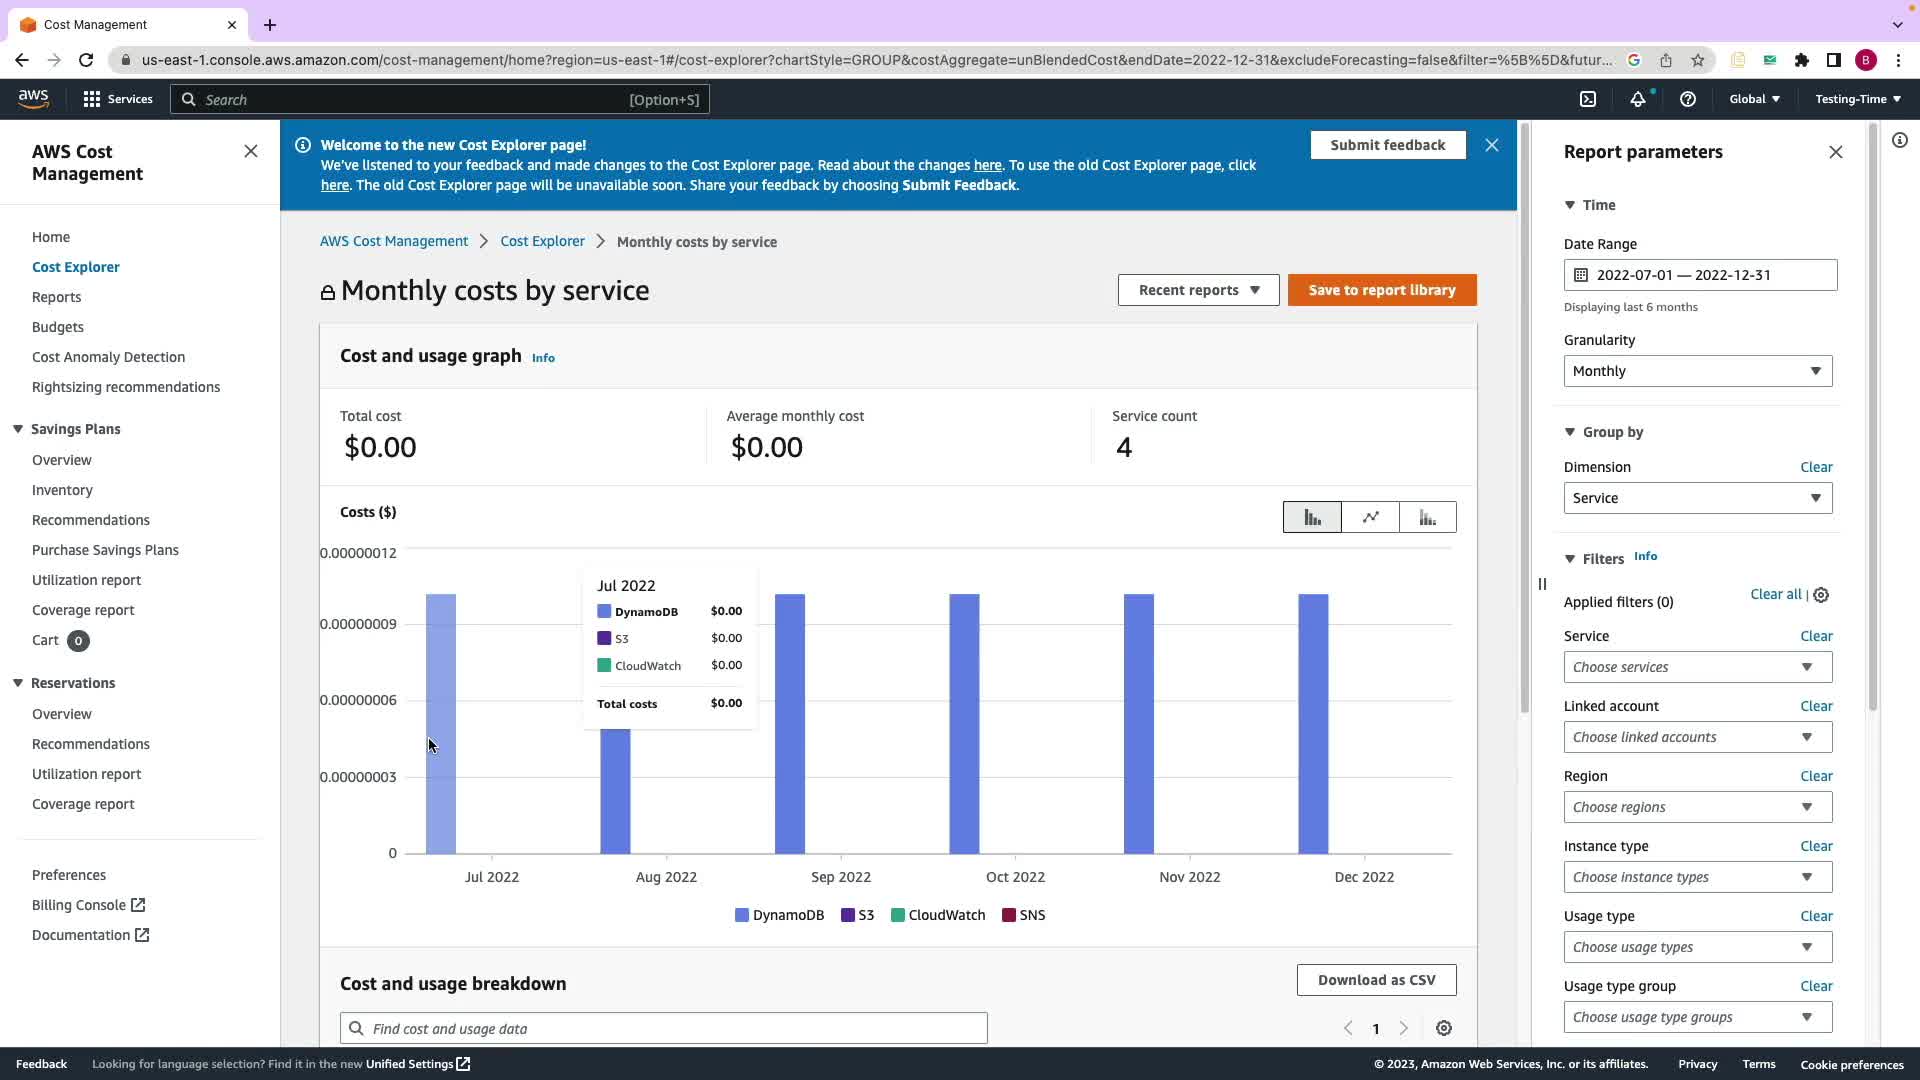Switch to line chart view
This screenshot has width=1920, height=1080.
tap(1370, 517)
